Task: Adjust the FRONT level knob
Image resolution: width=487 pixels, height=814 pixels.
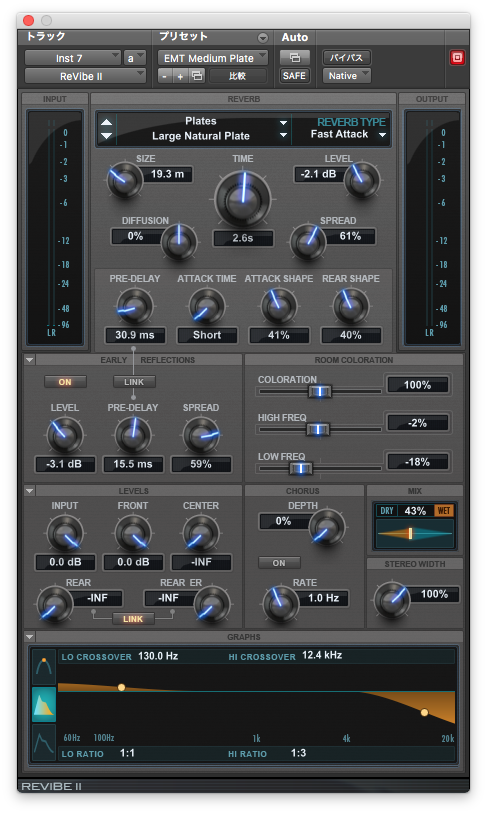Action: click(133, 533)
